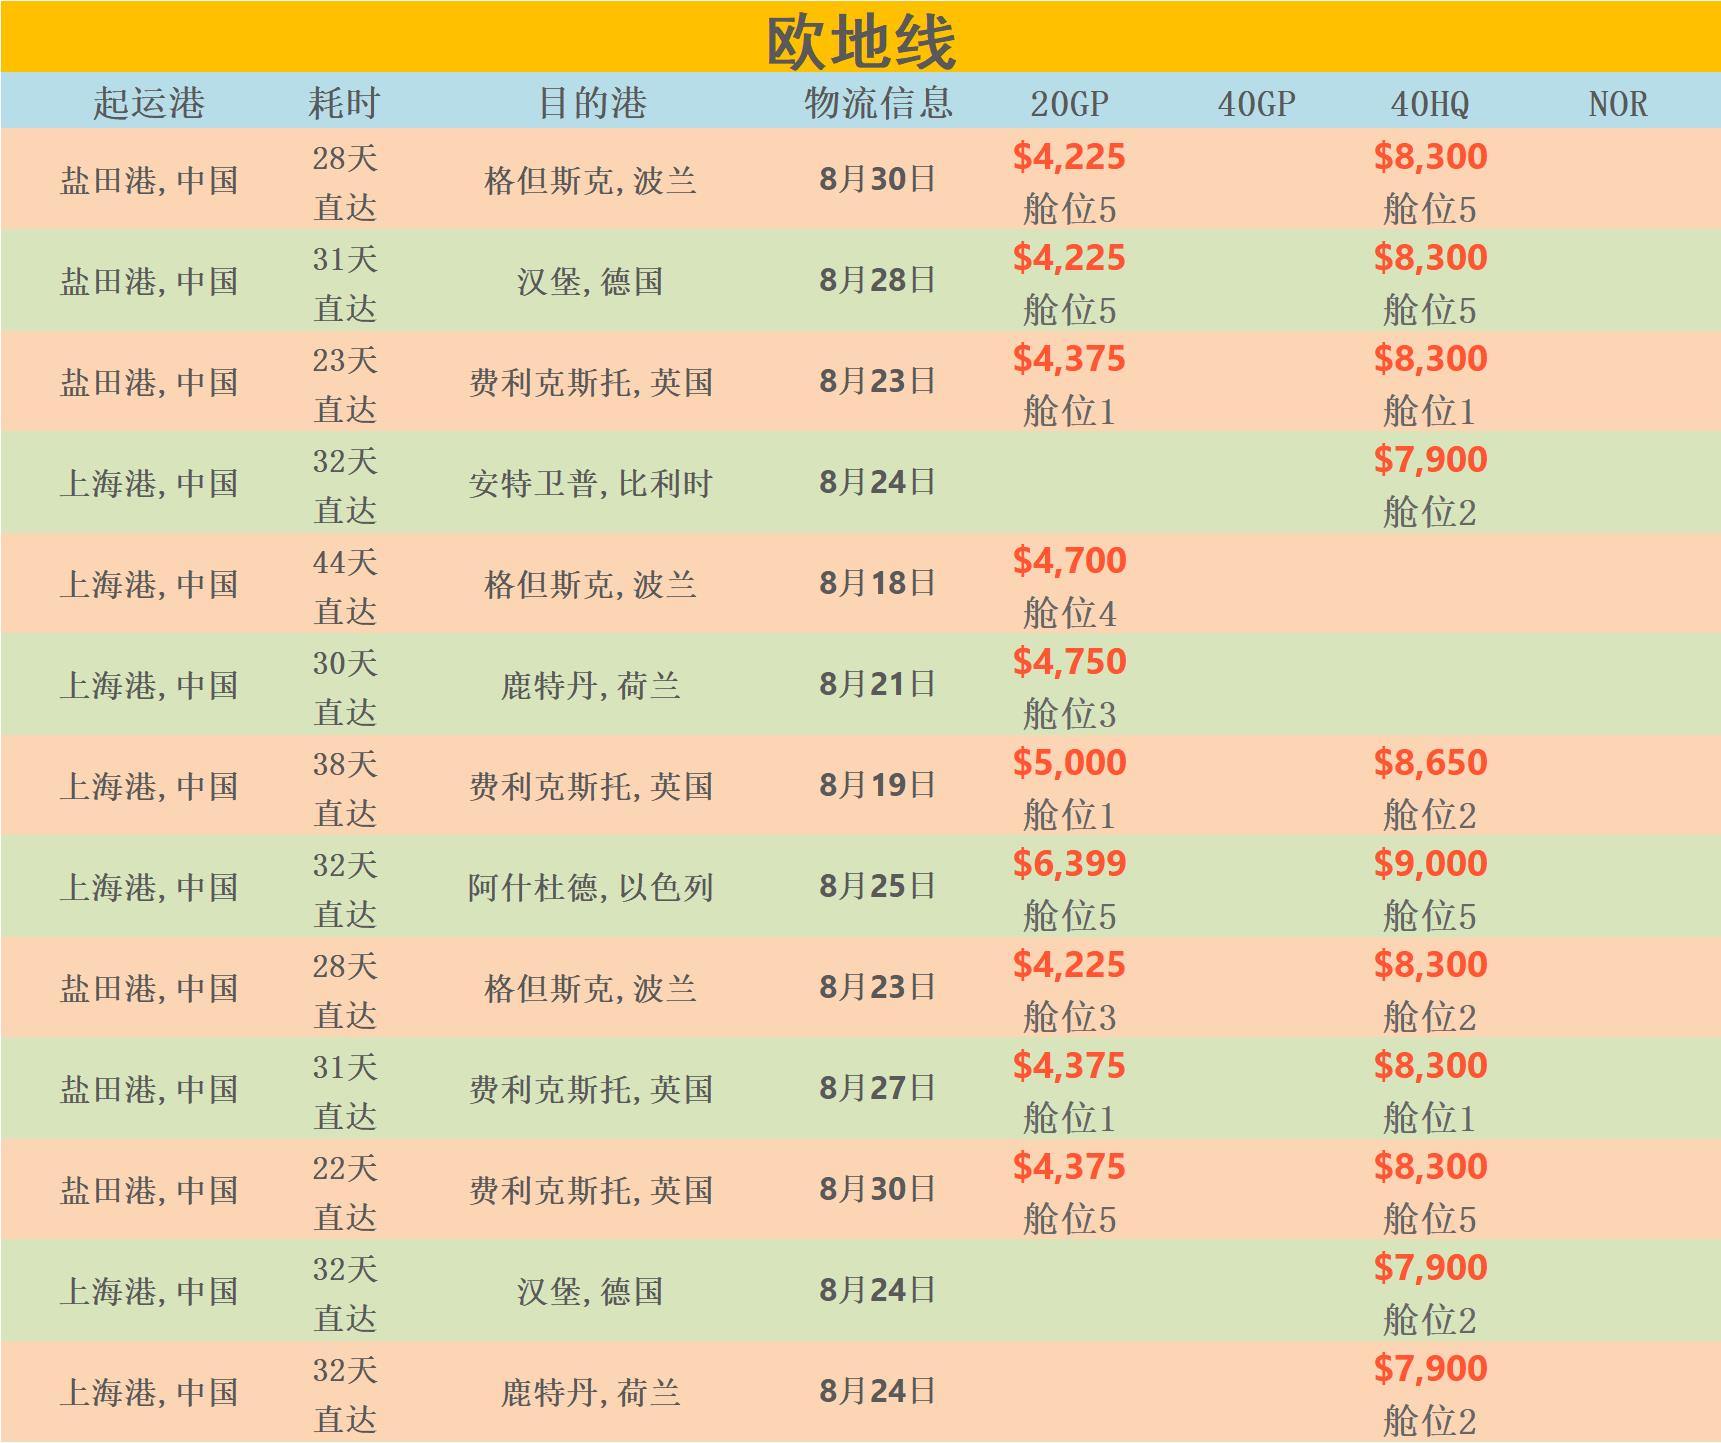Viewport: 1721px width, 1443px height.
Task: Select the 起运港 column header
Action: tap(149, 103)
